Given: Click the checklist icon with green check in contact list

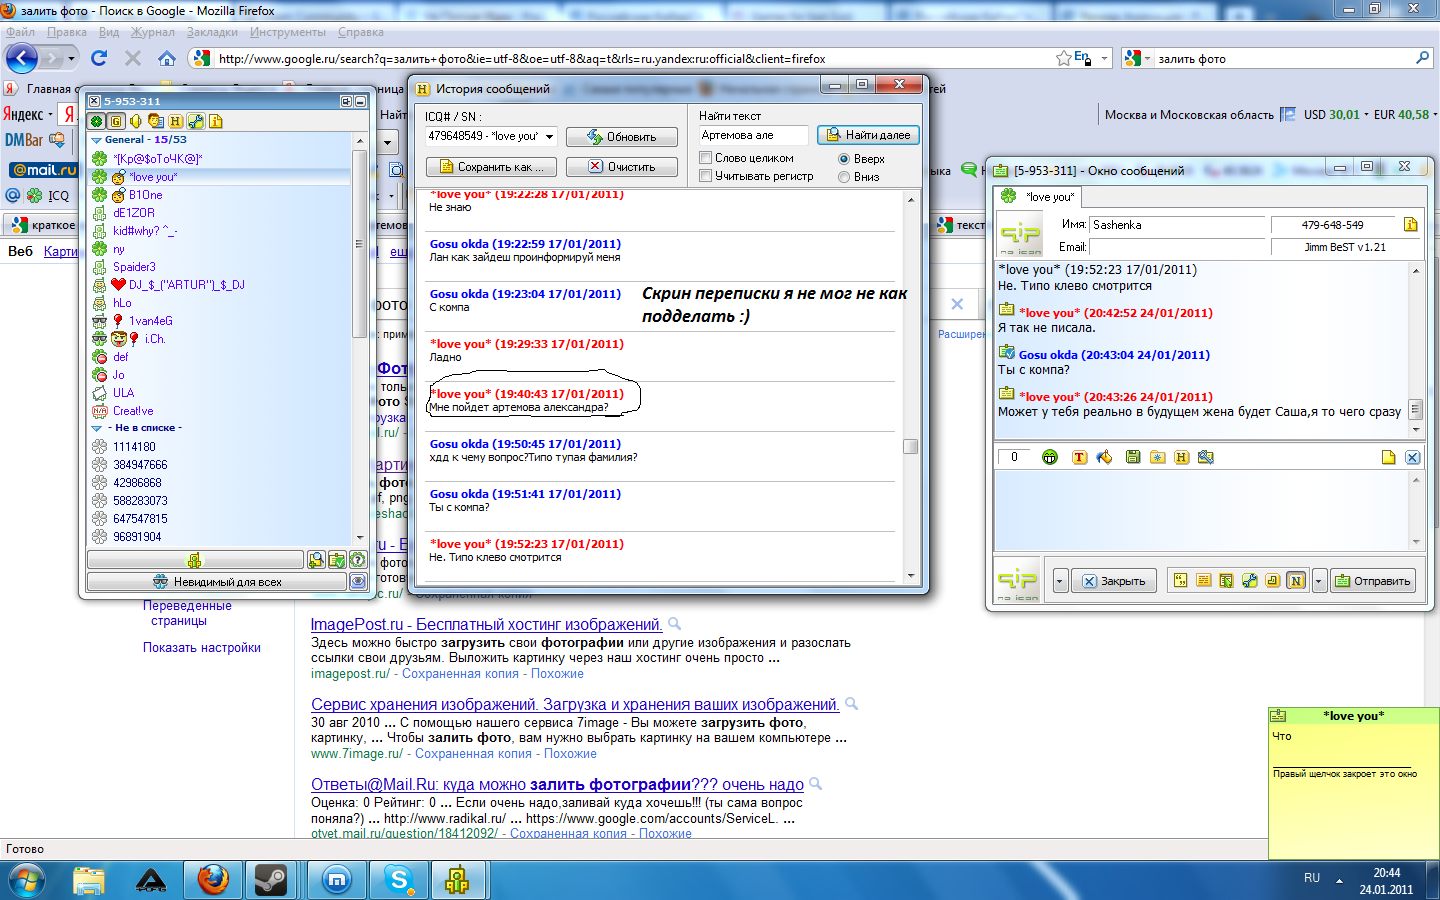Looking at the screenshot, I should pyautogui.click(x=337, y=560).
